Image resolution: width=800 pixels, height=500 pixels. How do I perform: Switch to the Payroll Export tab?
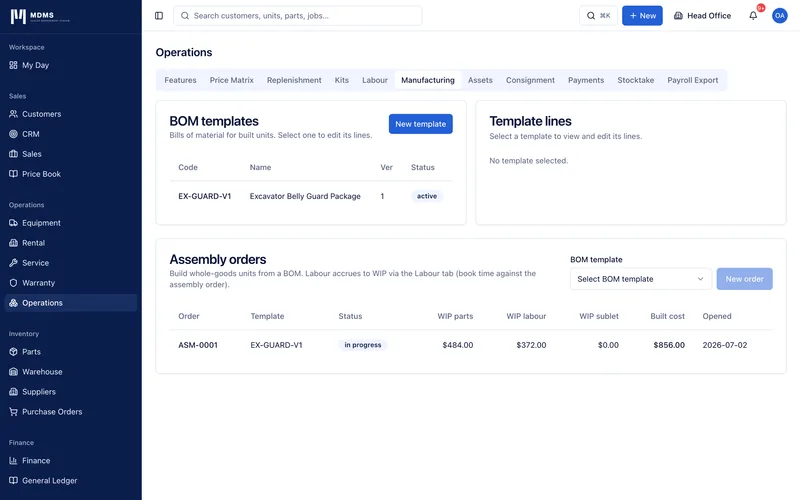coord(692,80)
